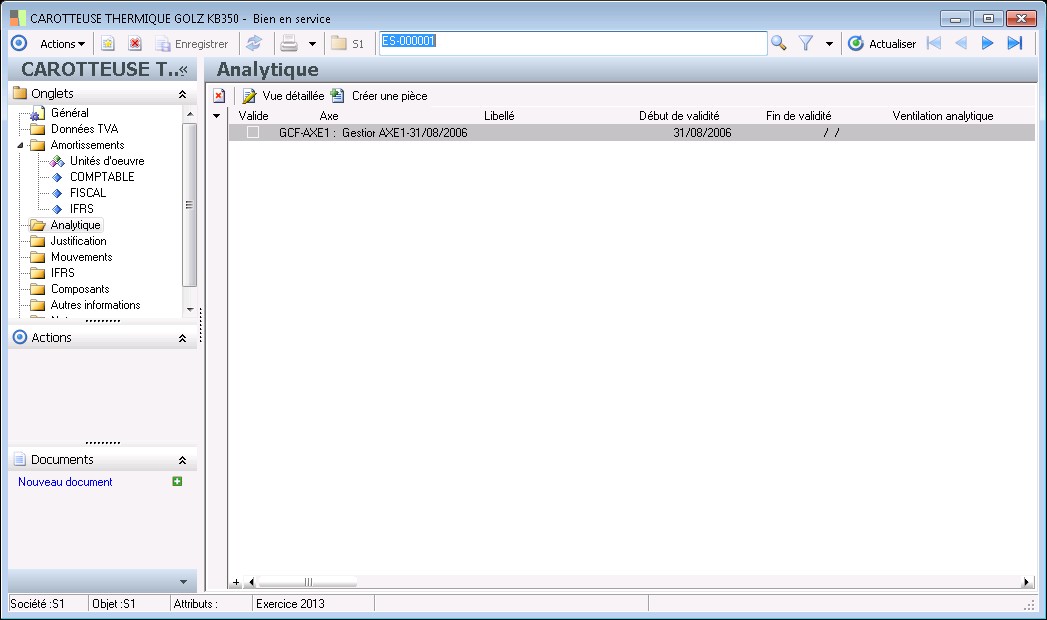This screenshot has width=1047, height=620.
Task: Go to the last record arrow
Action: tap(1015, 44)
